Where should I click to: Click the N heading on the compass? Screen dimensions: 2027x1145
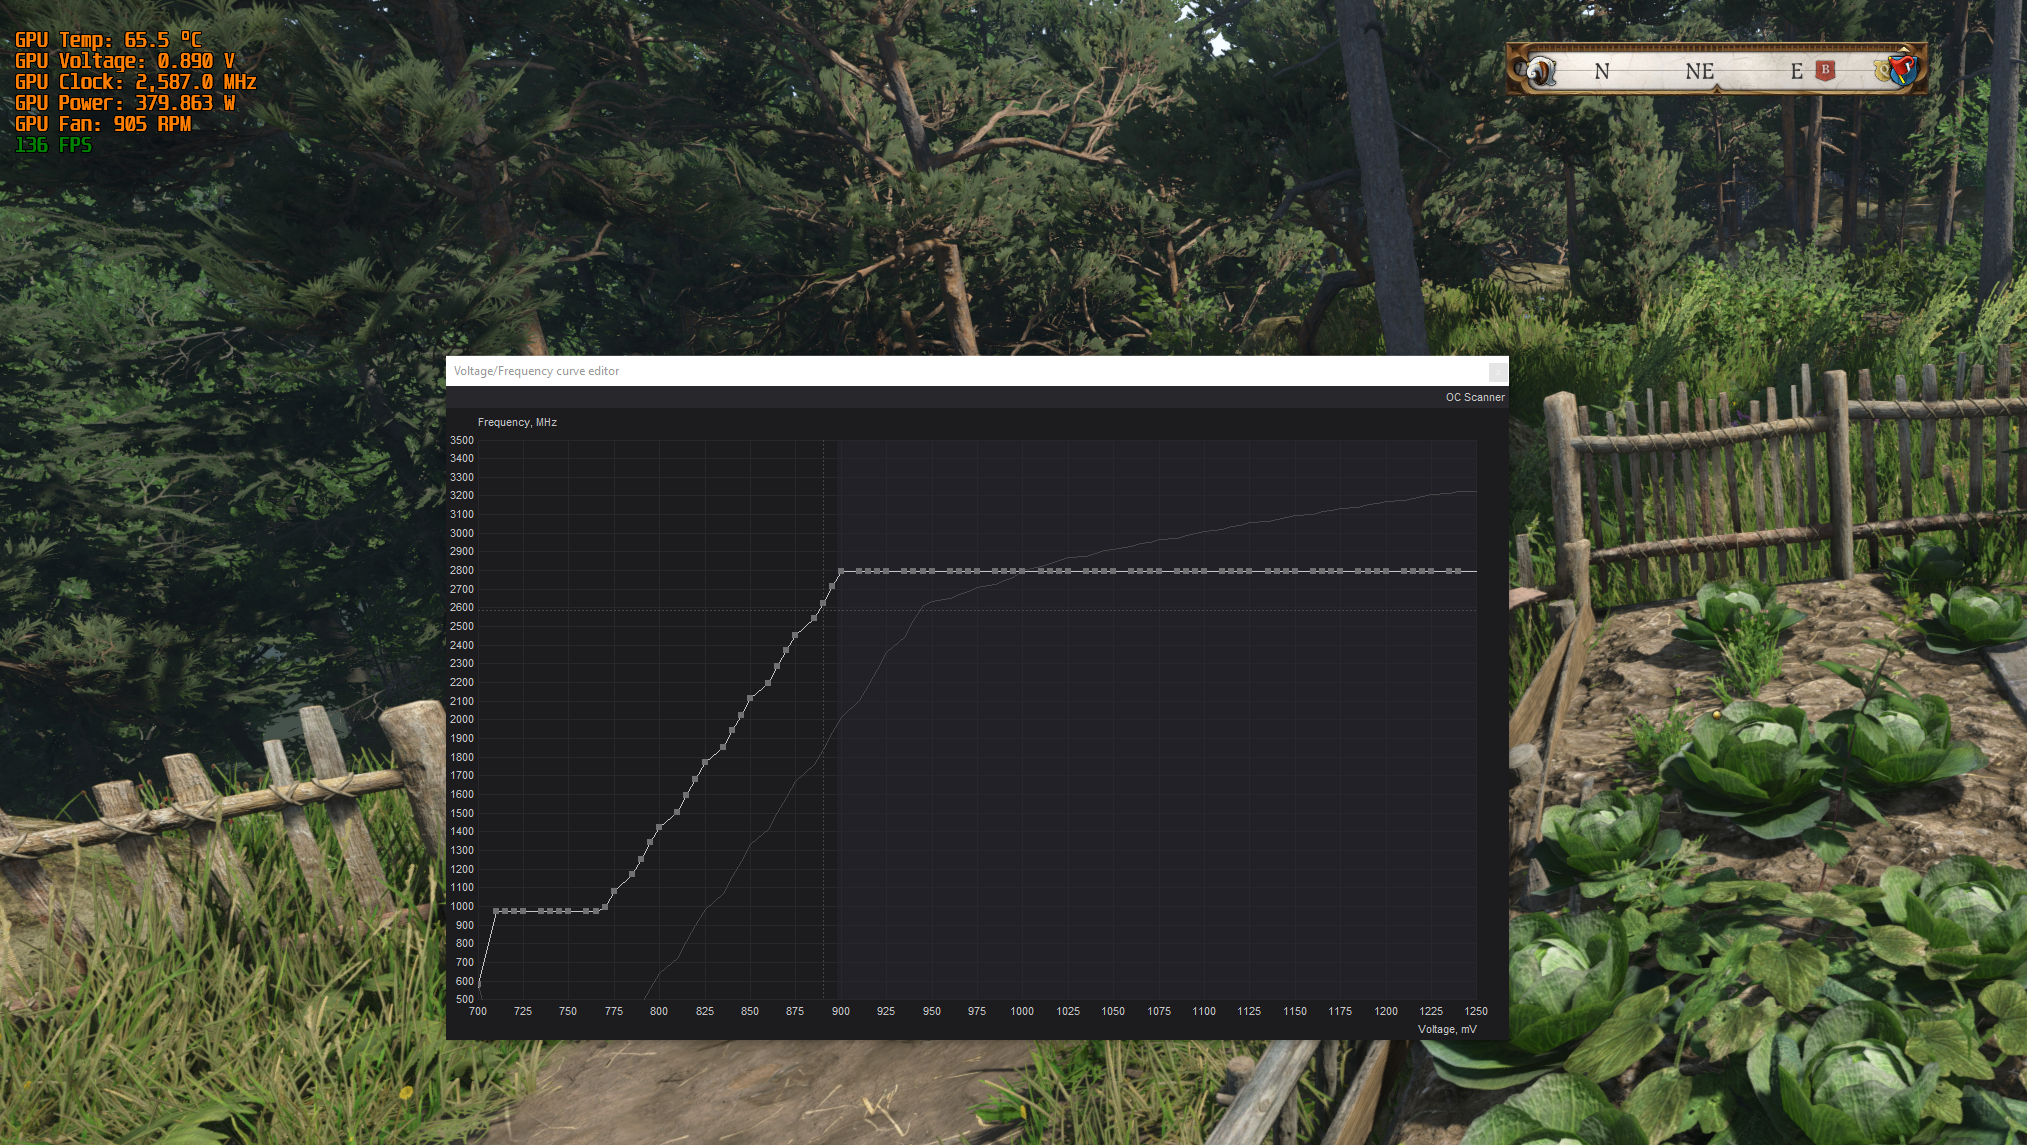pos(1602,72)
